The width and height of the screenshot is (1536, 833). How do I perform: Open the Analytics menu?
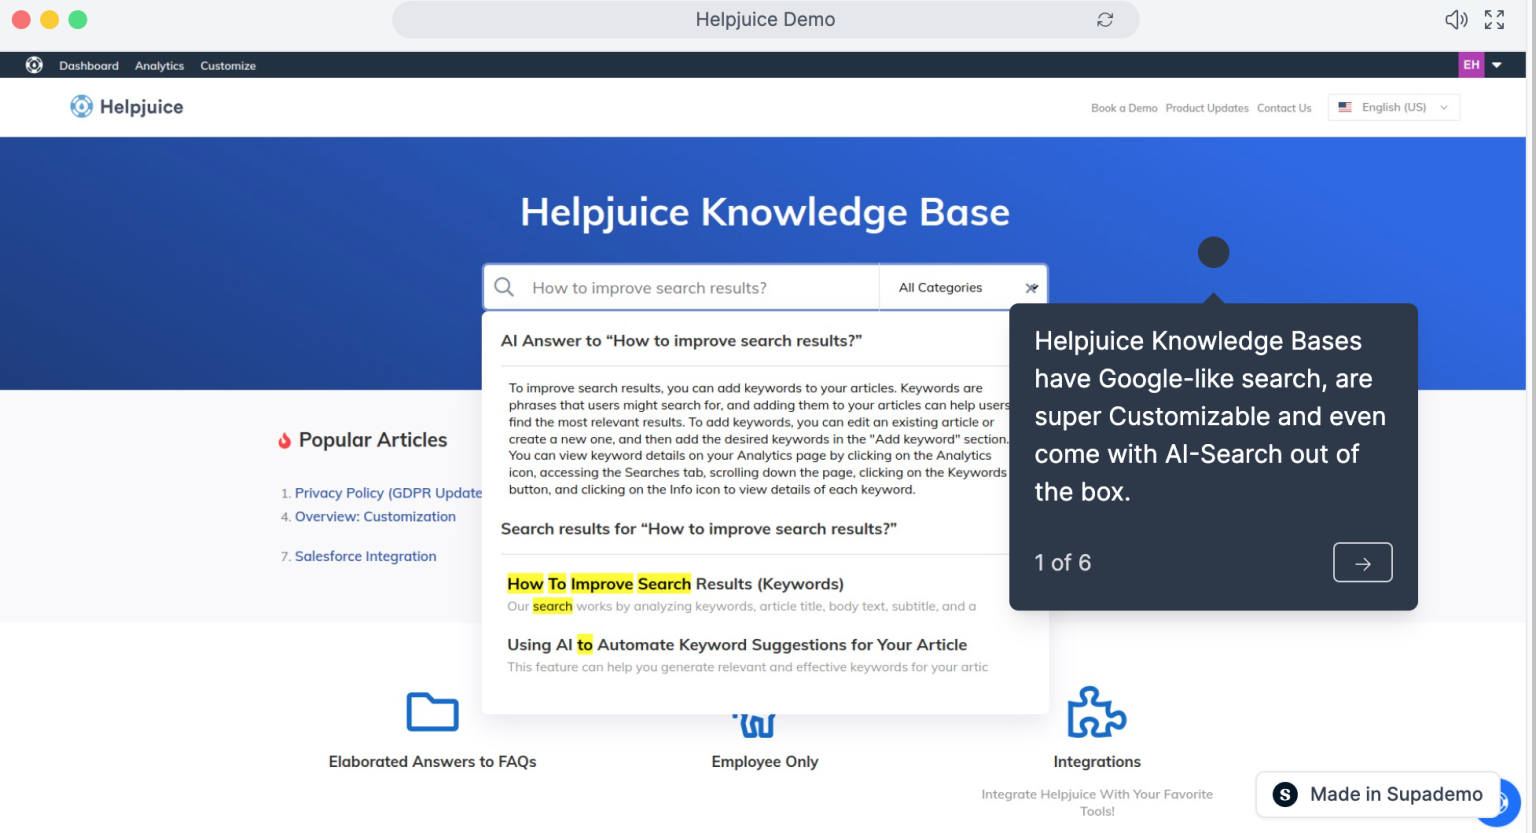(159, 65)
